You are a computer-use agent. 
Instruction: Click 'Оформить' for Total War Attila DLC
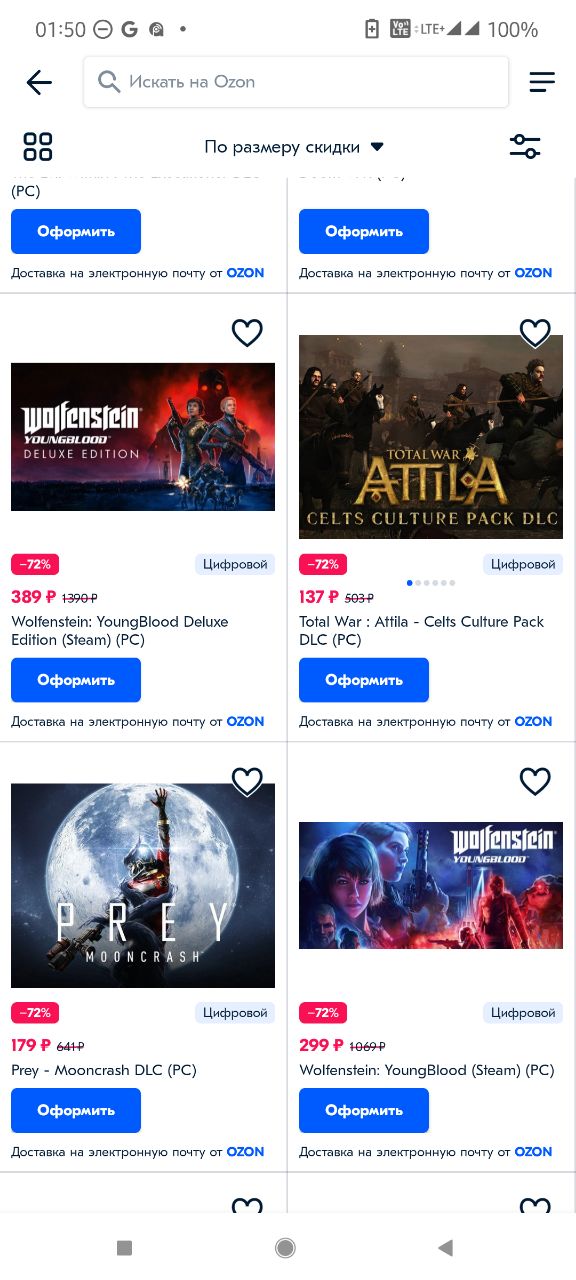tap(364, 680)
